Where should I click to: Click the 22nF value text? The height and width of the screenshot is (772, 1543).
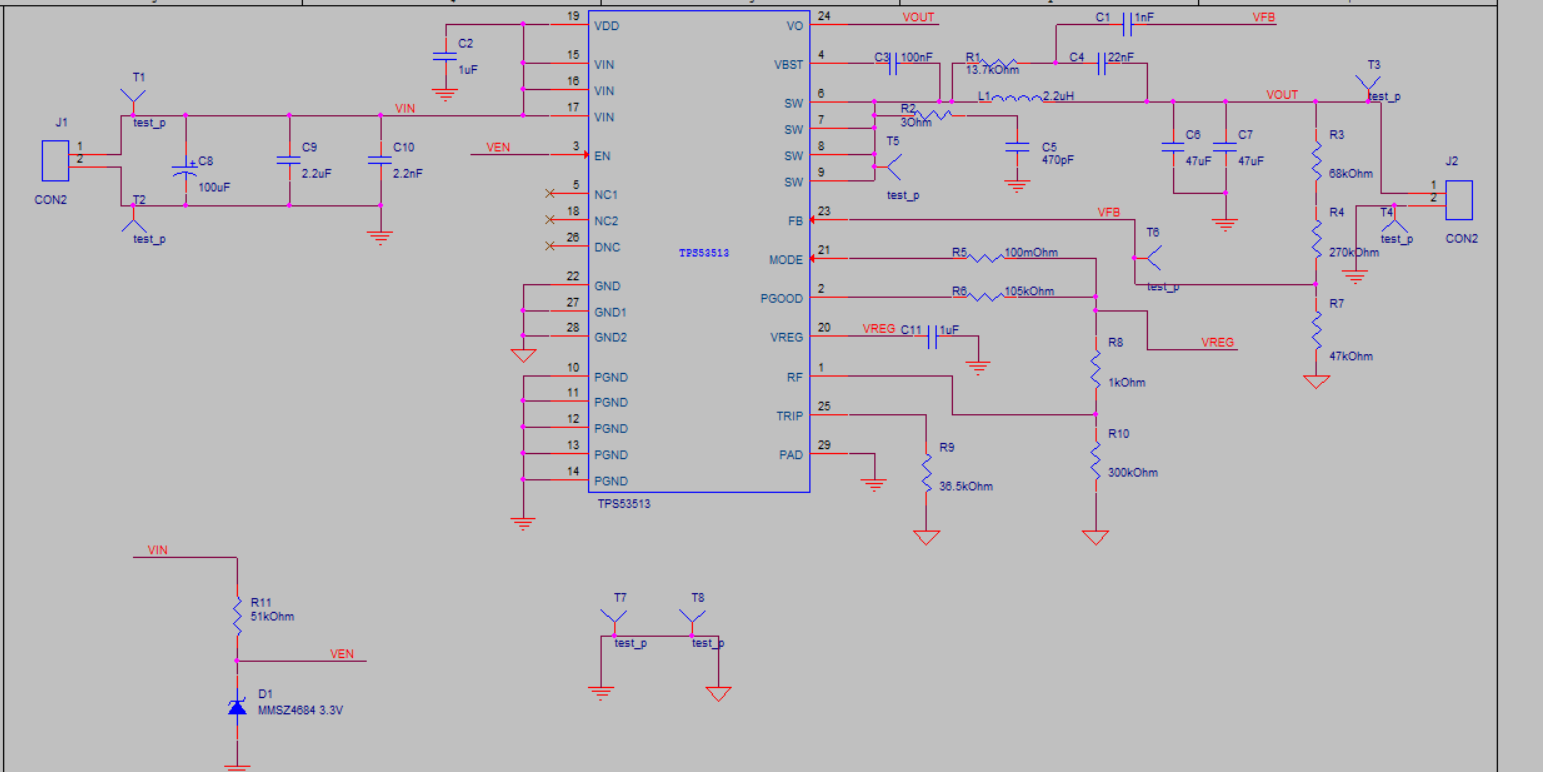[x=1121, y=57]
